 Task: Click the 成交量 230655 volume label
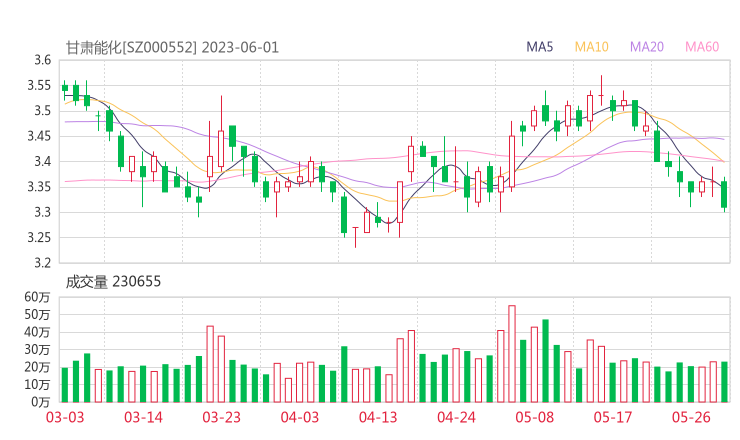click(x=113, y=282)
